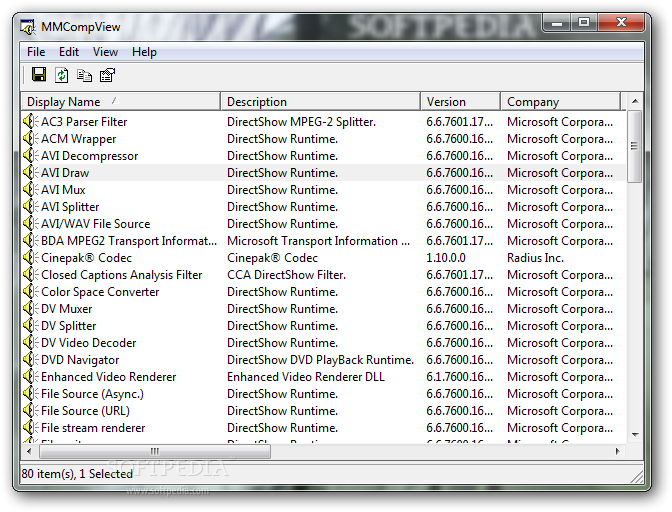Image resolution: width=672 pixels, height=512 pixels.
Task: Click the DirectShow MPEG-2 Splitter. description
Action: click(x=301, y=122)
